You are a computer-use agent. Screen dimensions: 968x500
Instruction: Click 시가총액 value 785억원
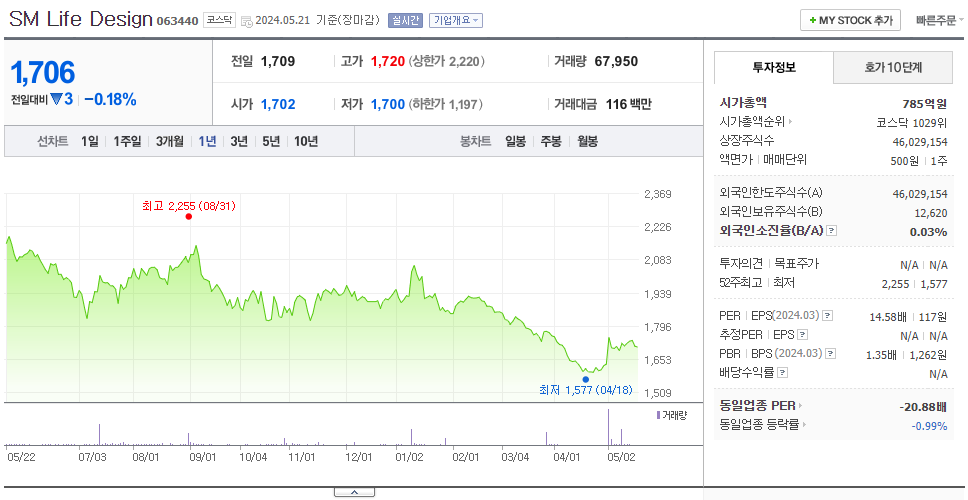[925, 104]
